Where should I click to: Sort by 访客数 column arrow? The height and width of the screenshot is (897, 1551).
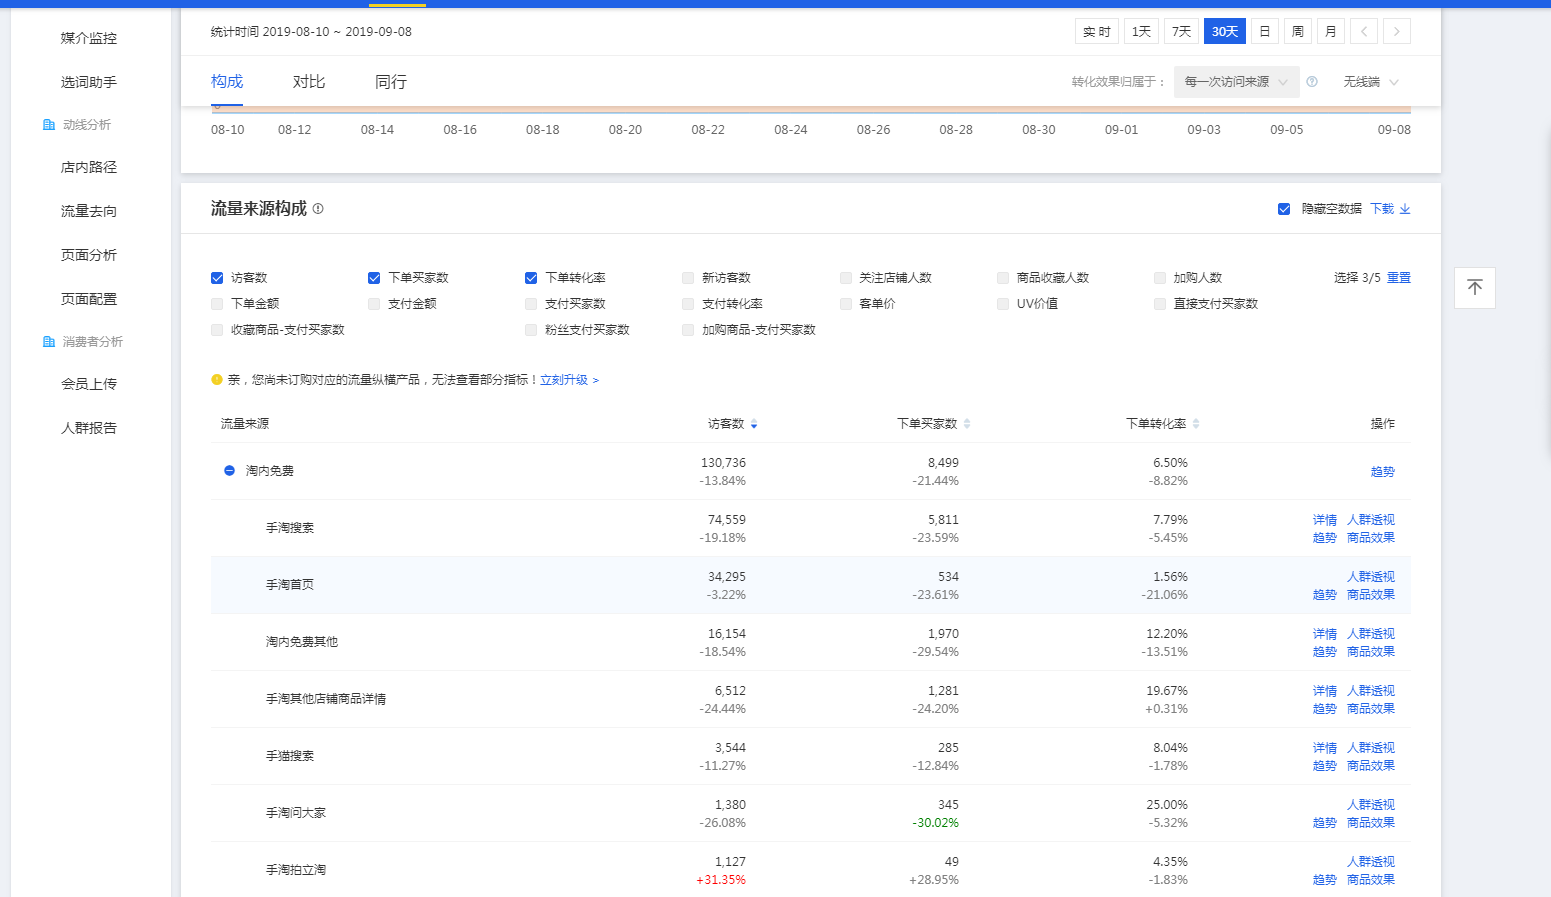point(754,425)
